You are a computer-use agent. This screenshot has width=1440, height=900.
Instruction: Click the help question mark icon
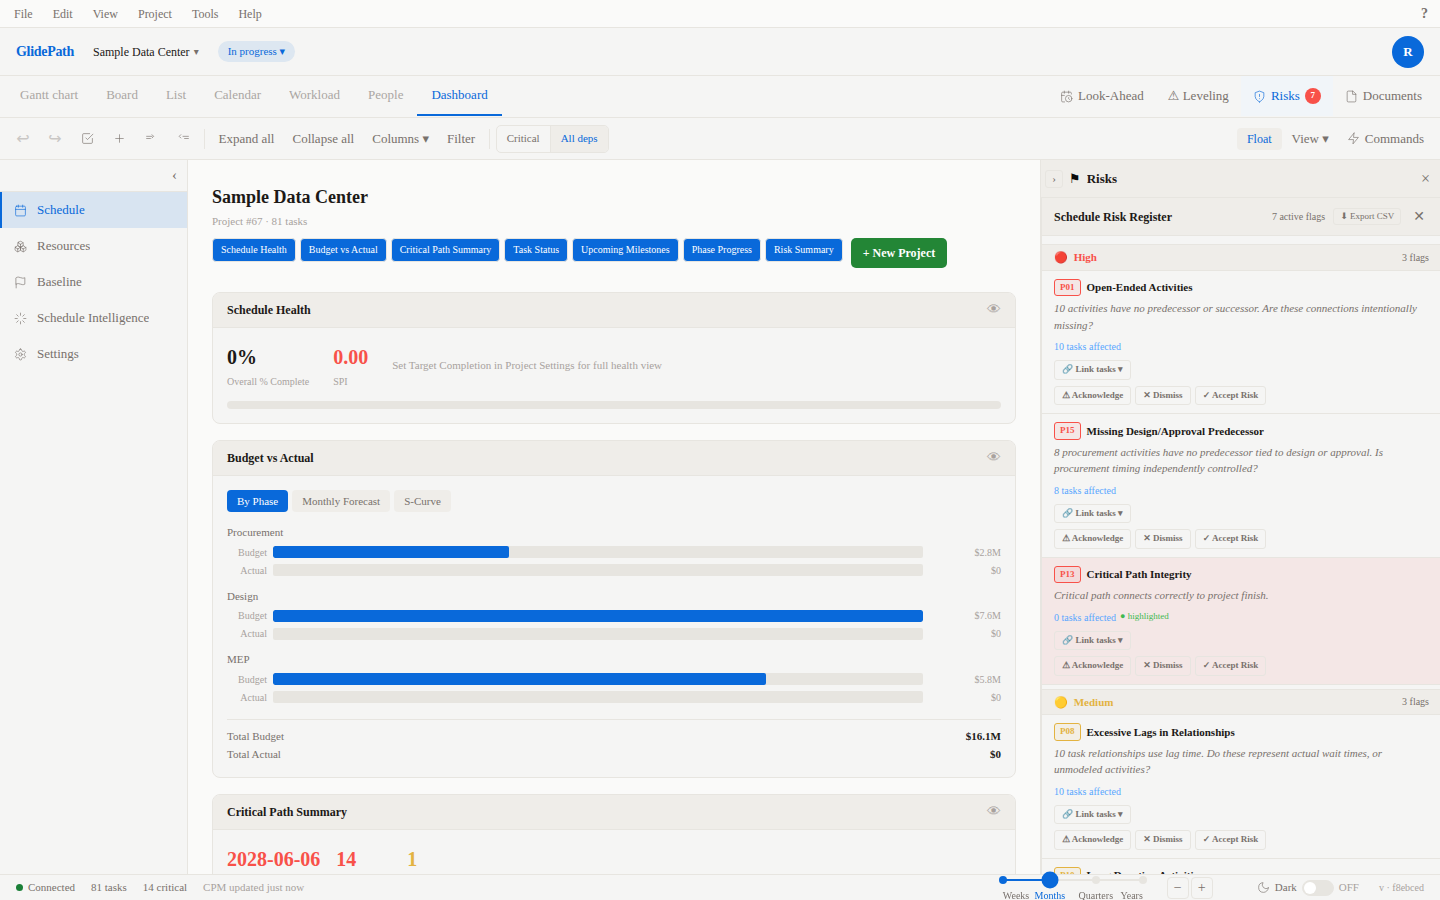click(x=1424, y=14)
